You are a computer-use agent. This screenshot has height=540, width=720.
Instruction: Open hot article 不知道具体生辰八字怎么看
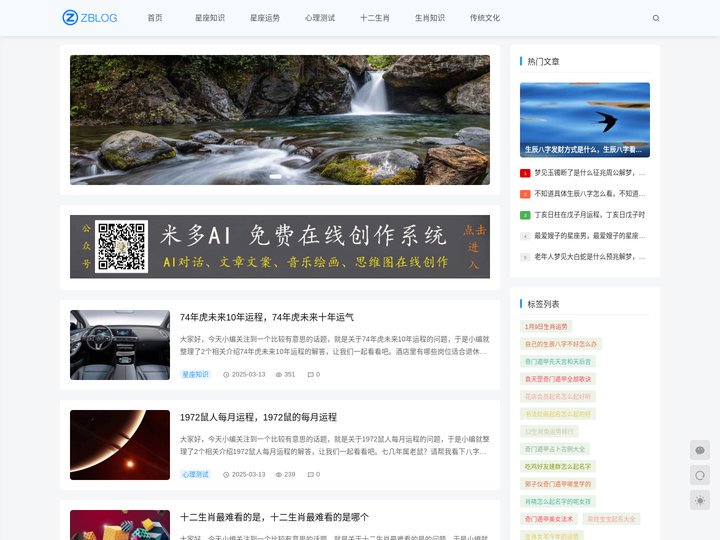[590, 194]
